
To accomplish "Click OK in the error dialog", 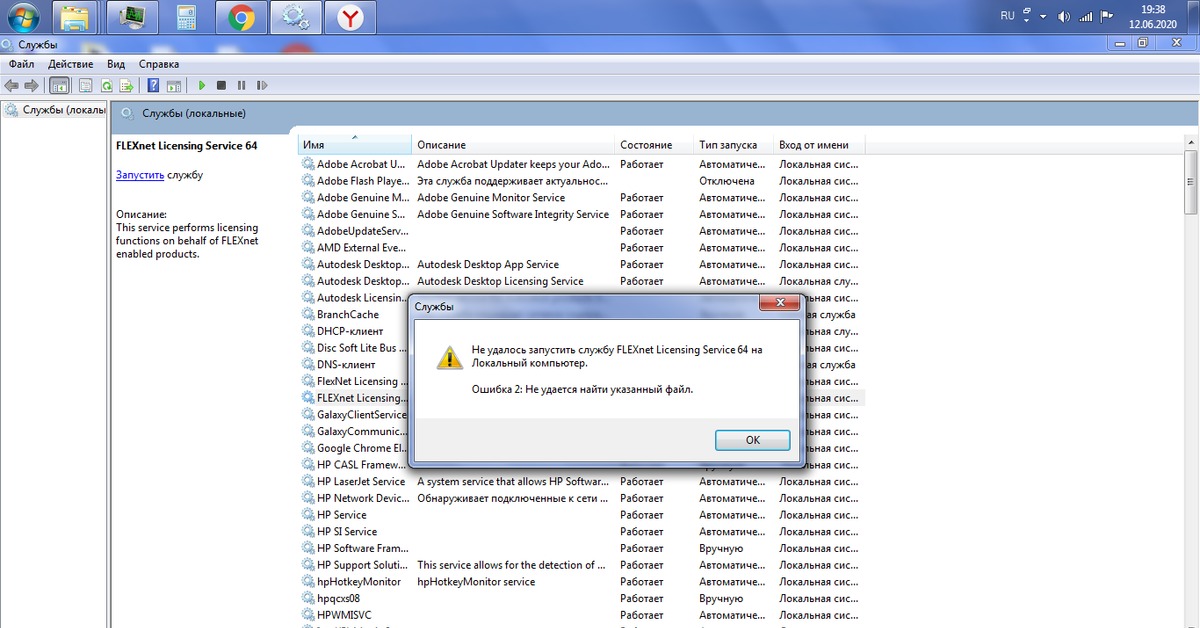I will (753, 440).
